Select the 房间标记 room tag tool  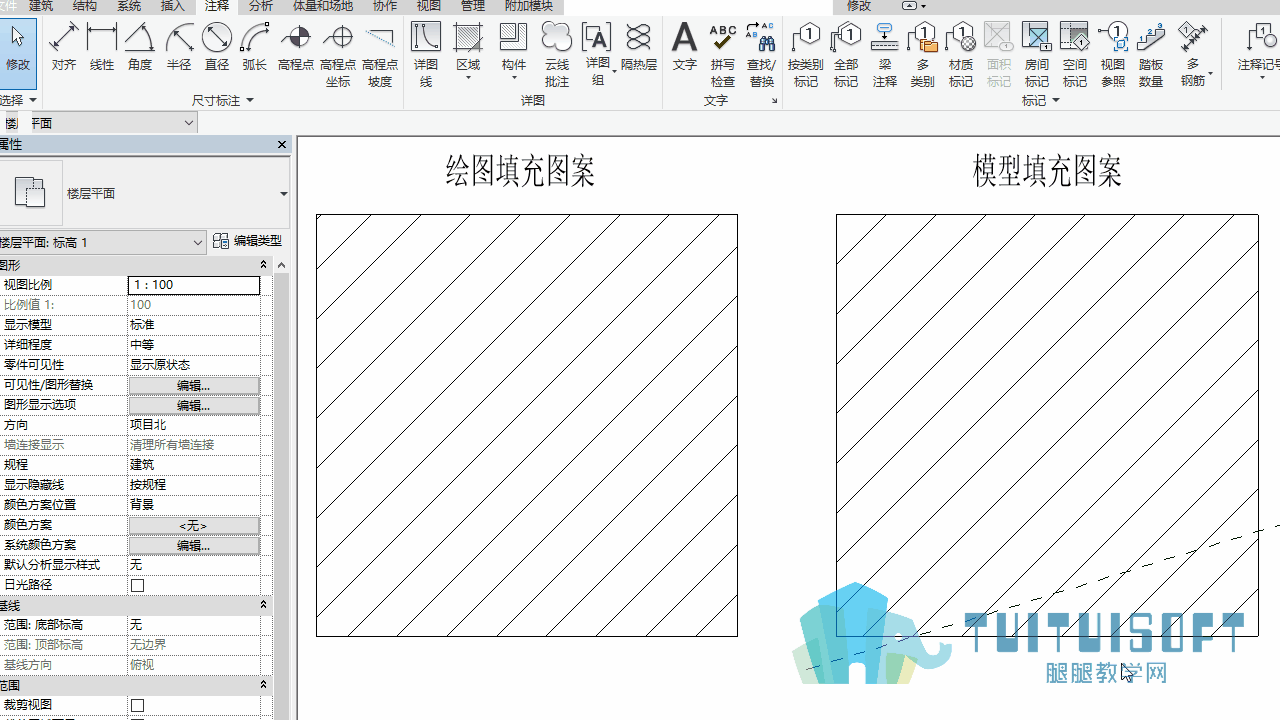tap(1037, 55)
